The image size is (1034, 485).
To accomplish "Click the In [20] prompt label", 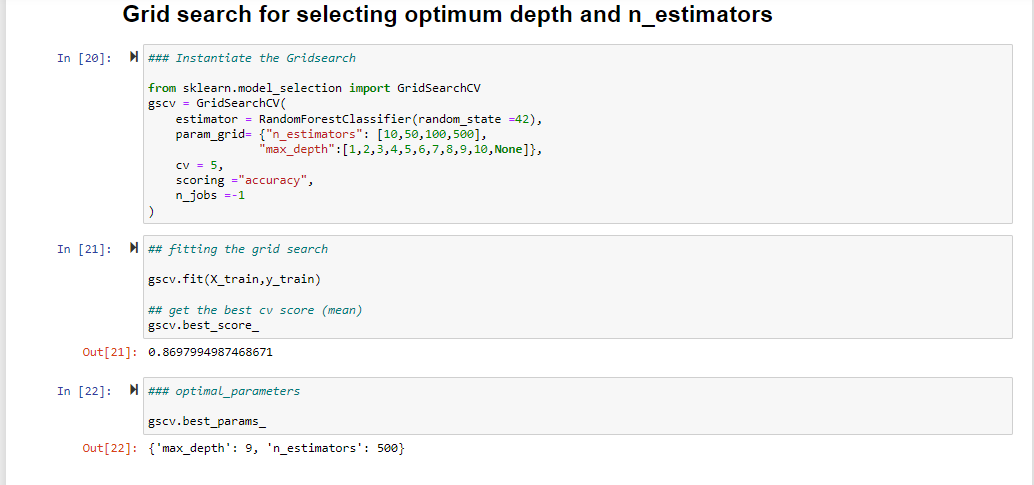I will (x=85, y=58).
